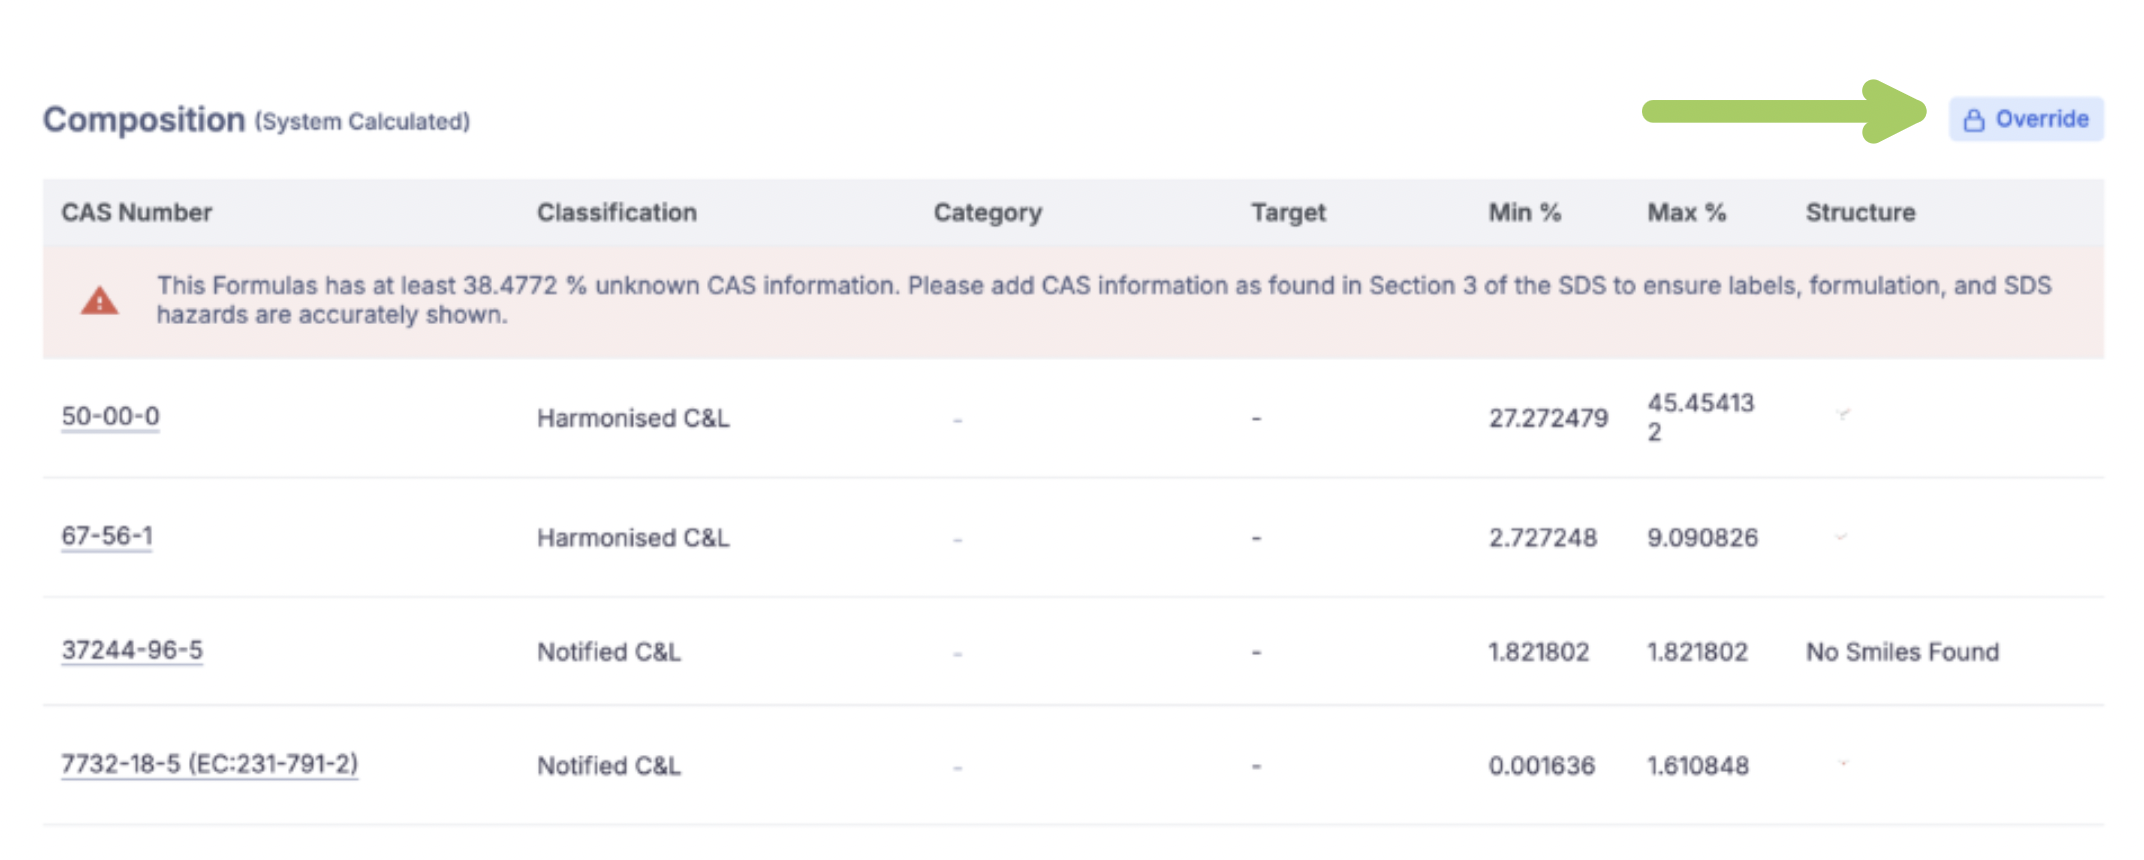The height and width of the screenshot is (860, 2144).
Task: Click the Target column header
Action: coord(1287,212)
